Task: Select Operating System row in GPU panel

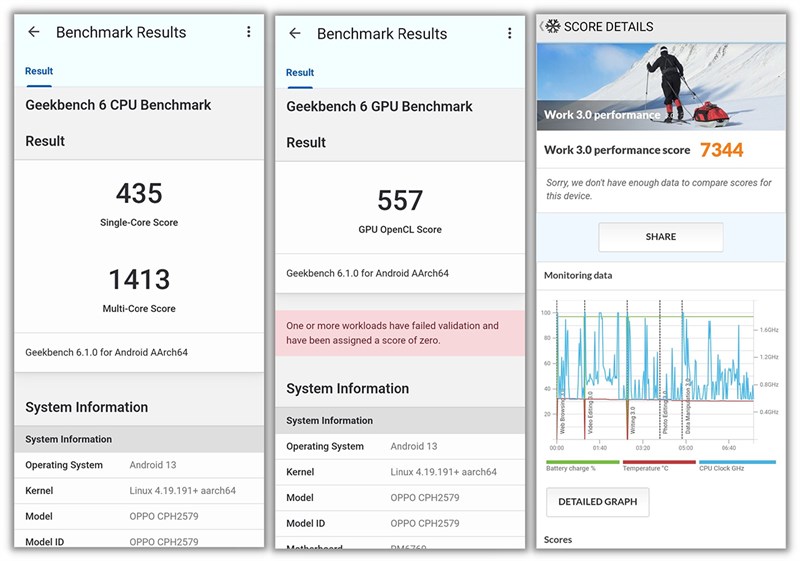Action: pyautogui.click(x=400, y=446)
